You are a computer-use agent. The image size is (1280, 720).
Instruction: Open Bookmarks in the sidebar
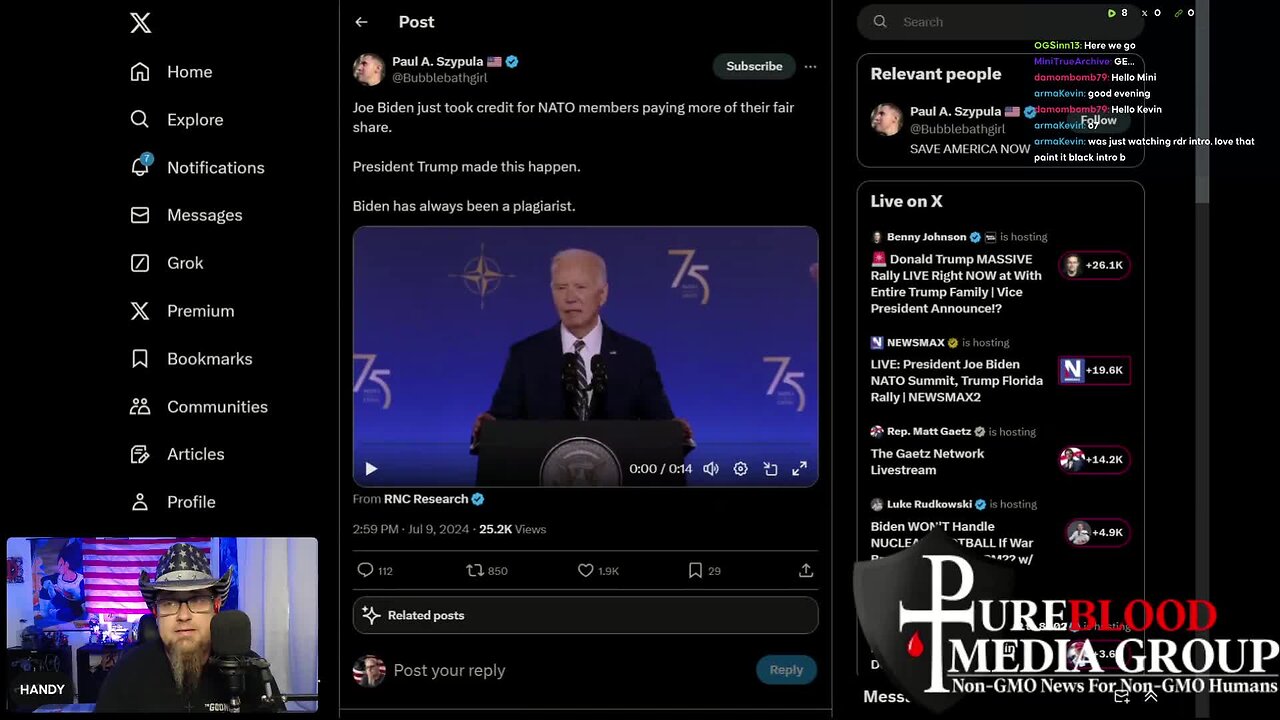click(191, 359)
